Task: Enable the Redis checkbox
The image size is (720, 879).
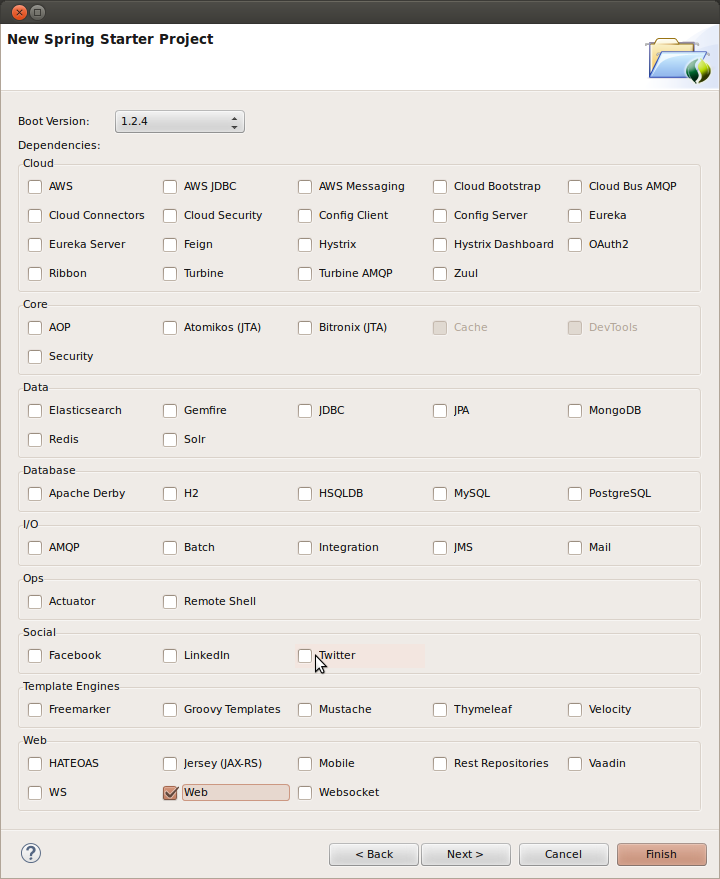Action: pyautogui.click(x=35, y=440)
